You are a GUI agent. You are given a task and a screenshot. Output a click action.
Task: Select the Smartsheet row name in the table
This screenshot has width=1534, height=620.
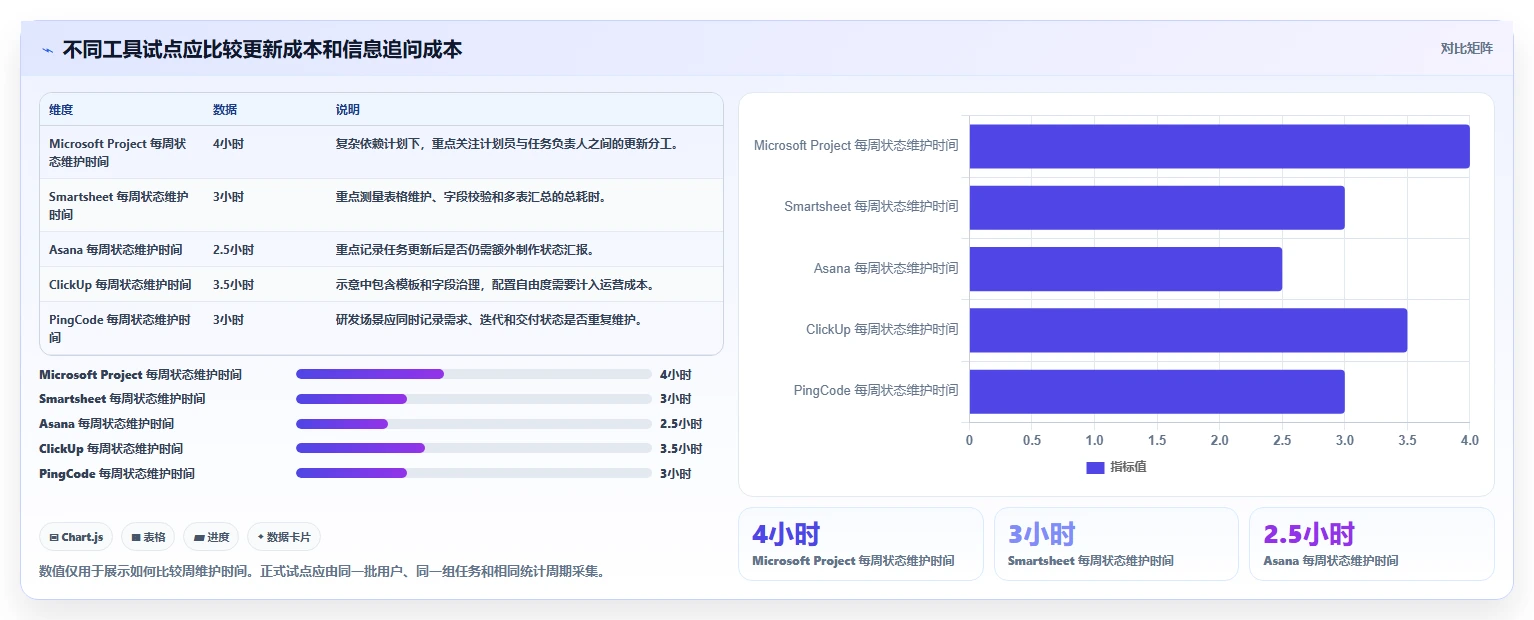point(118,206)
